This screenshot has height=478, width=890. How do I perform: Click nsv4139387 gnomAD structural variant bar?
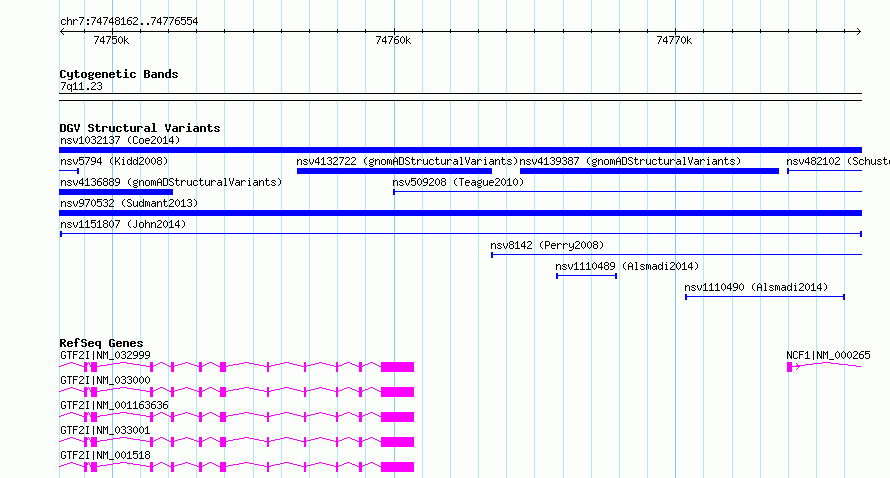point(649,171)
